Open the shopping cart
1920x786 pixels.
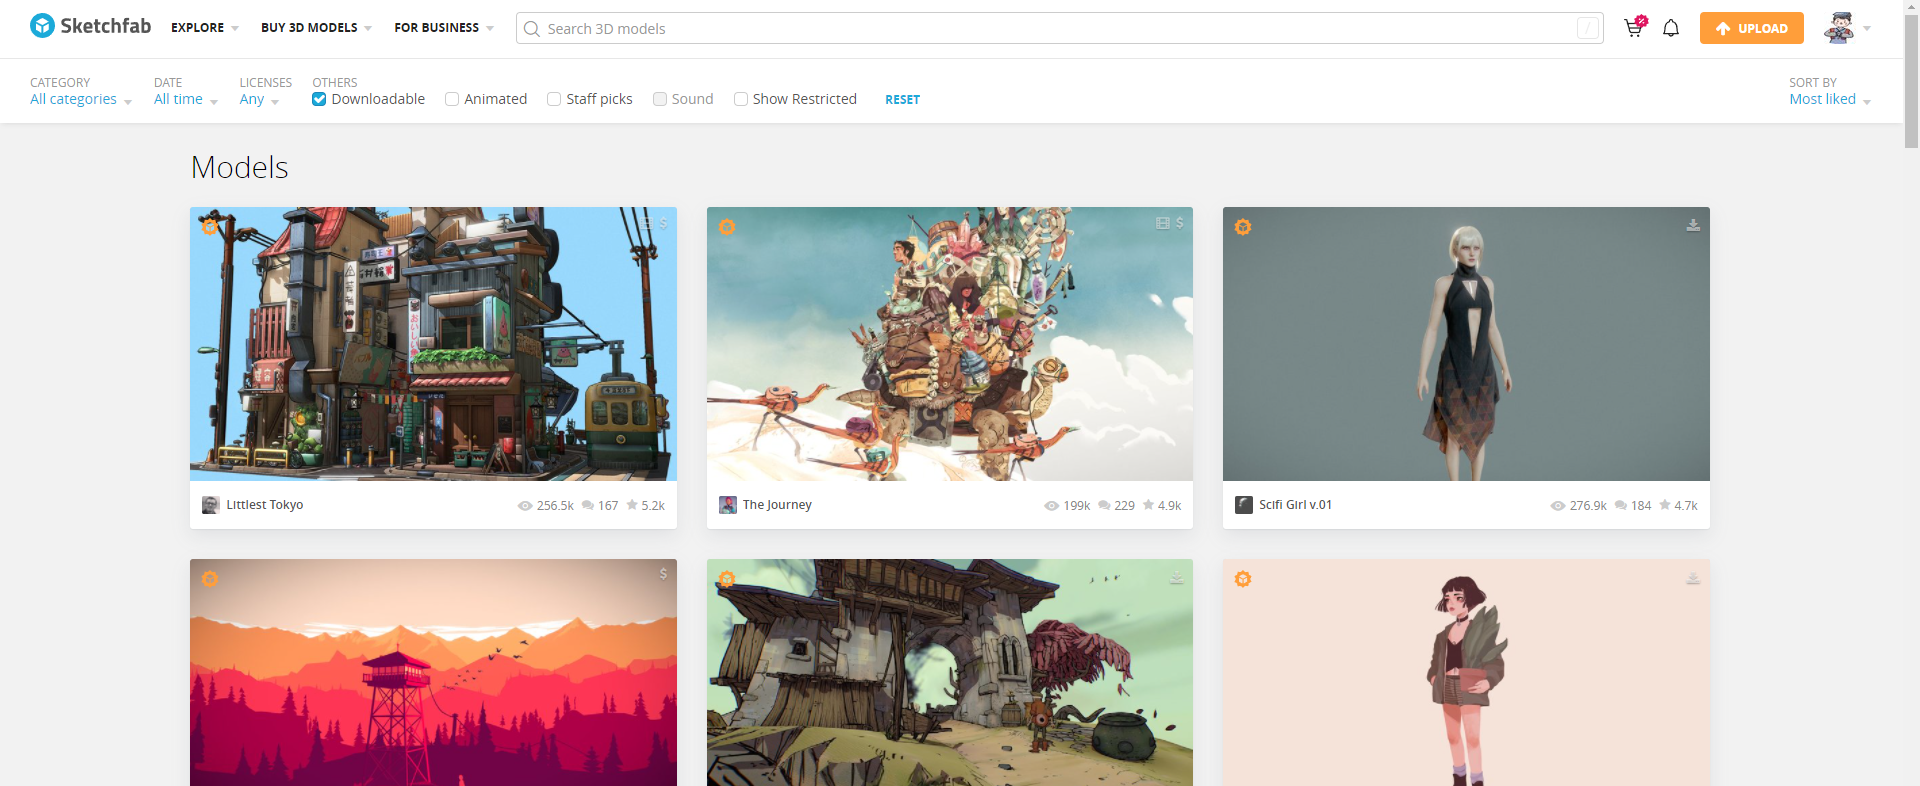(x=1634, y=27)
